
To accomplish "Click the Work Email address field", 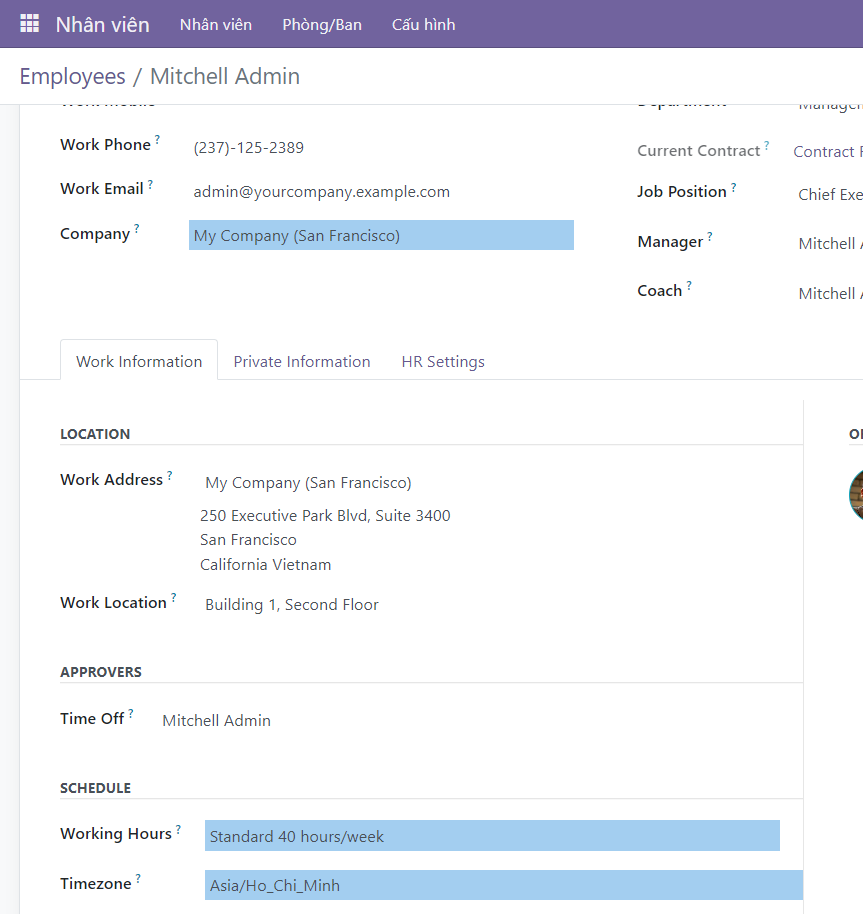I will click(322, 192).
